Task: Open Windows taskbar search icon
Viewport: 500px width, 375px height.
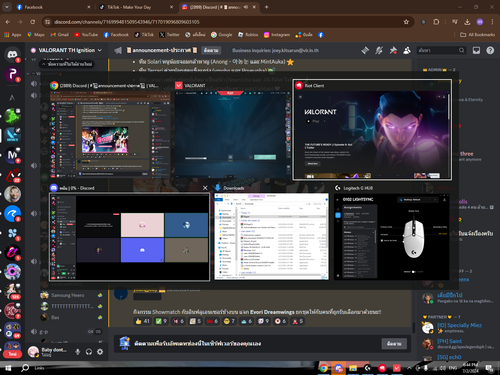Action: (x=24, y=368)
